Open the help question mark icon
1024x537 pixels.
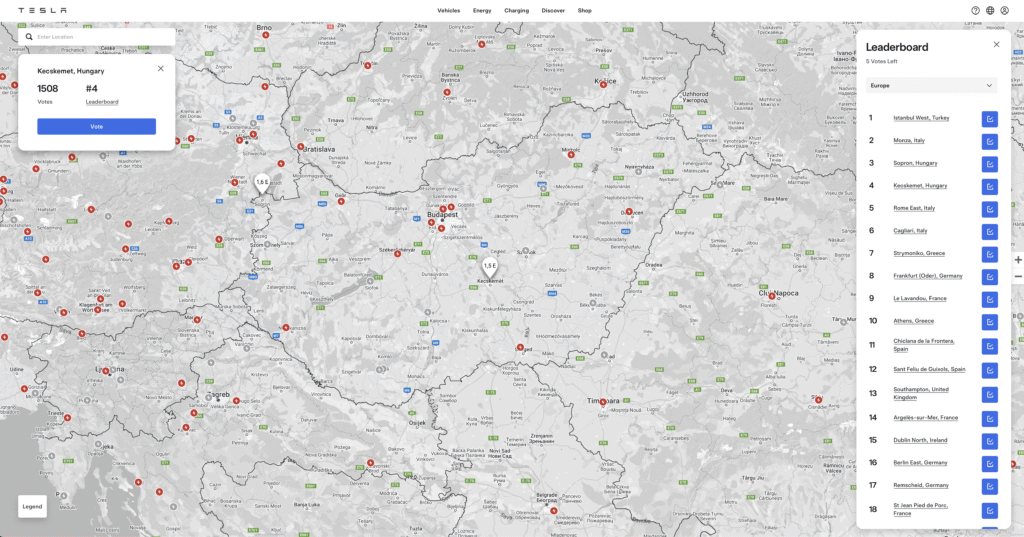point(975,10)
